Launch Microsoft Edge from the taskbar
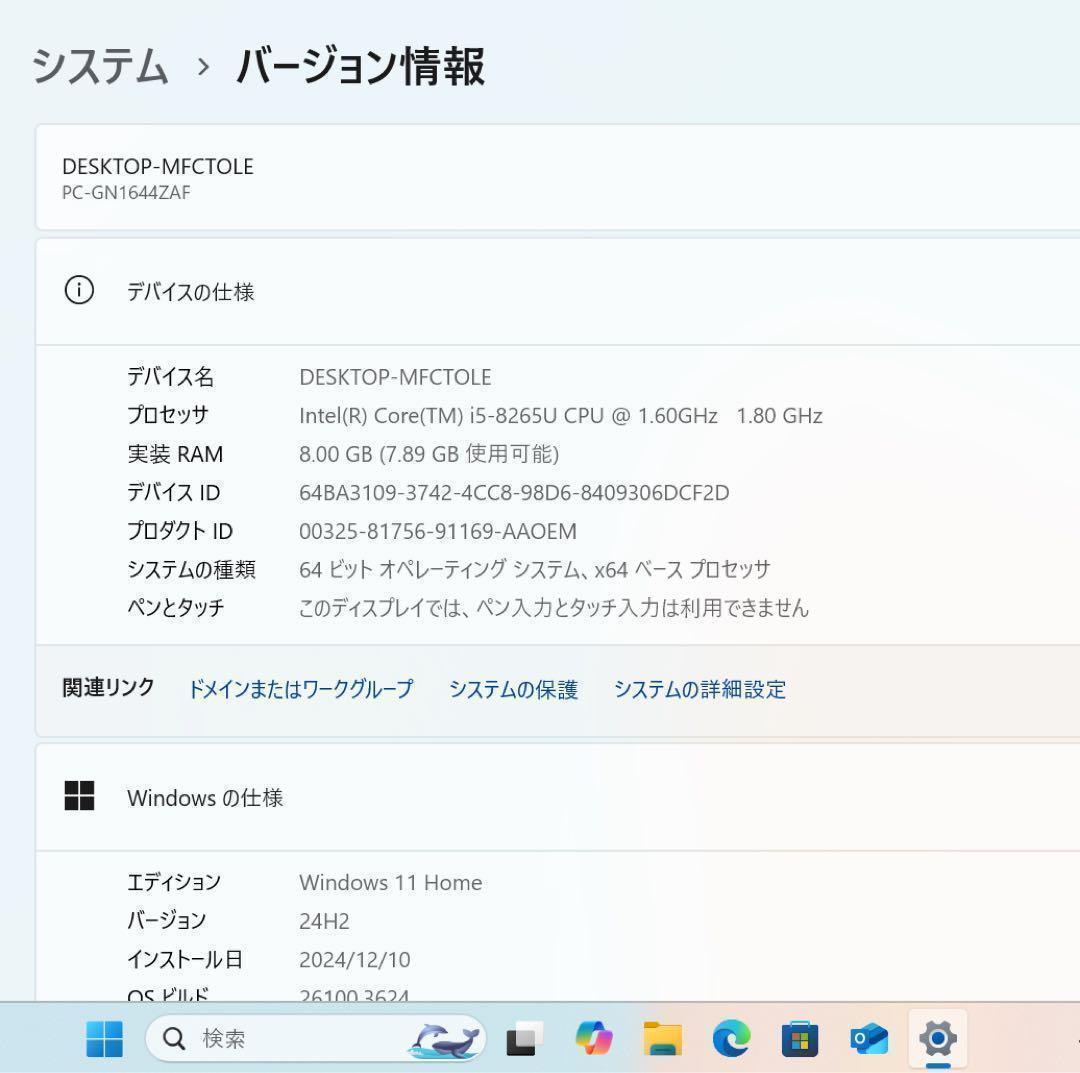Screen dimensions: 1080x1073 point(731,1039)
